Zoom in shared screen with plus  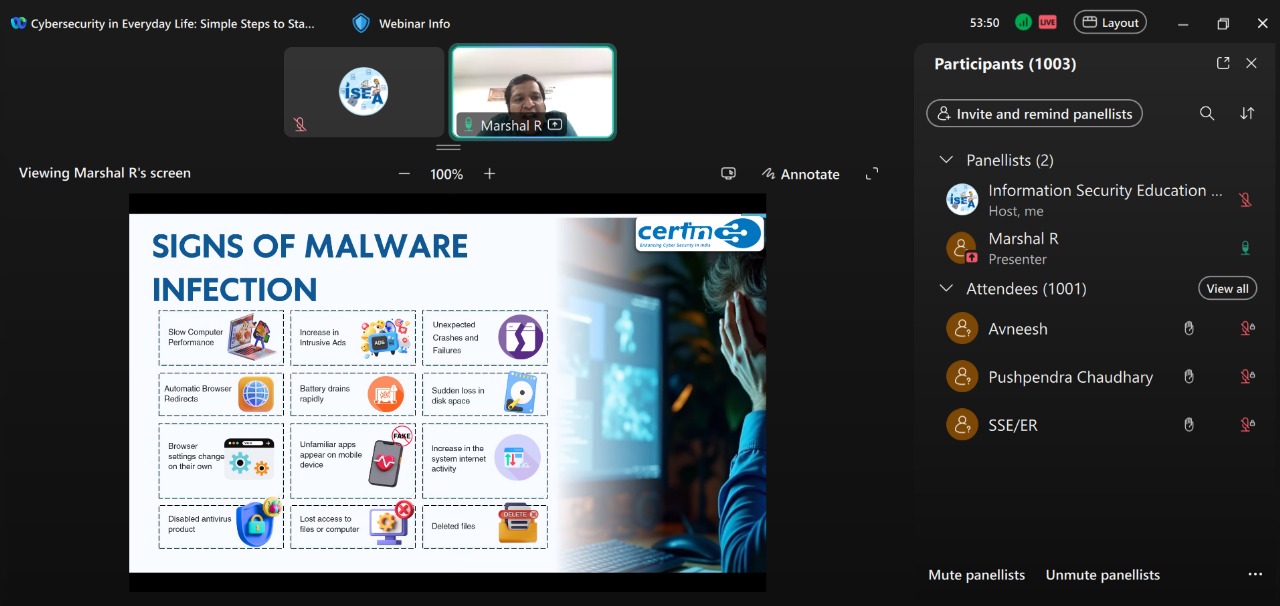490,174
